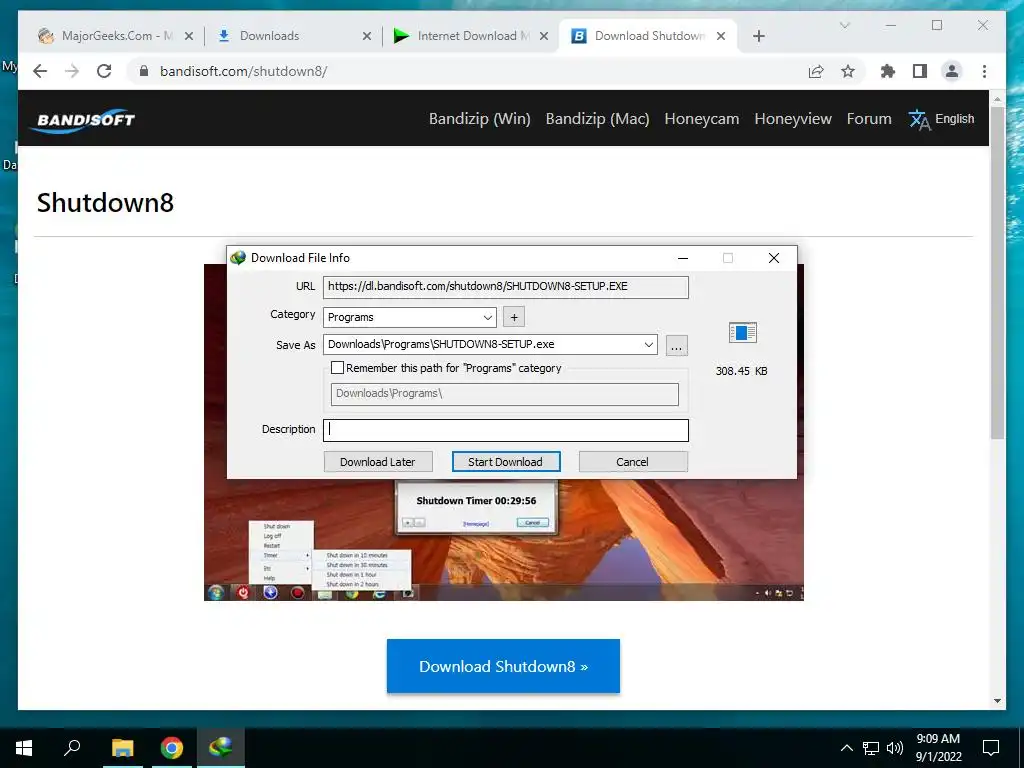Click the file type icon above 308.45 KB
Image resolution: width=1024 pixels, height=768 pixels.
pos(743,332)
